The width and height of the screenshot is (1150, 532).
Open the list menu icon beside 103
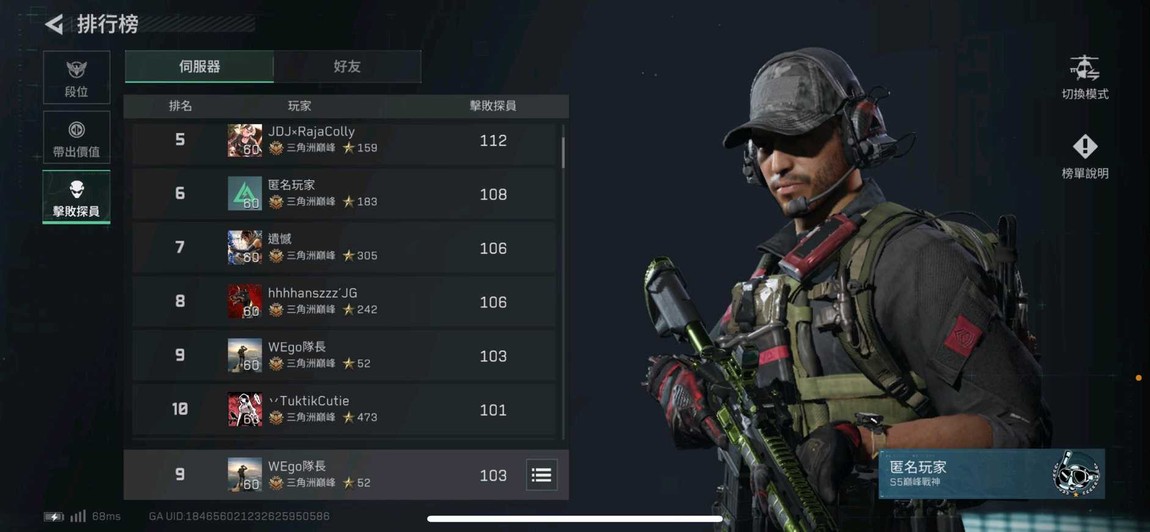tap(541, 475)
